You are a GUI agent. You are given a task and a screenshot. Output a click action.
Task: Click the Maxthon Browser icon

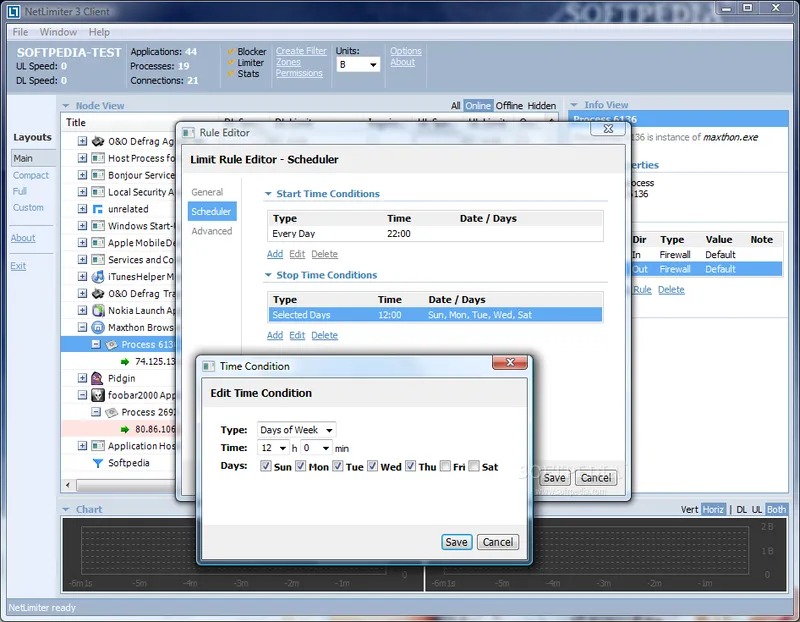tap(98, 327)
